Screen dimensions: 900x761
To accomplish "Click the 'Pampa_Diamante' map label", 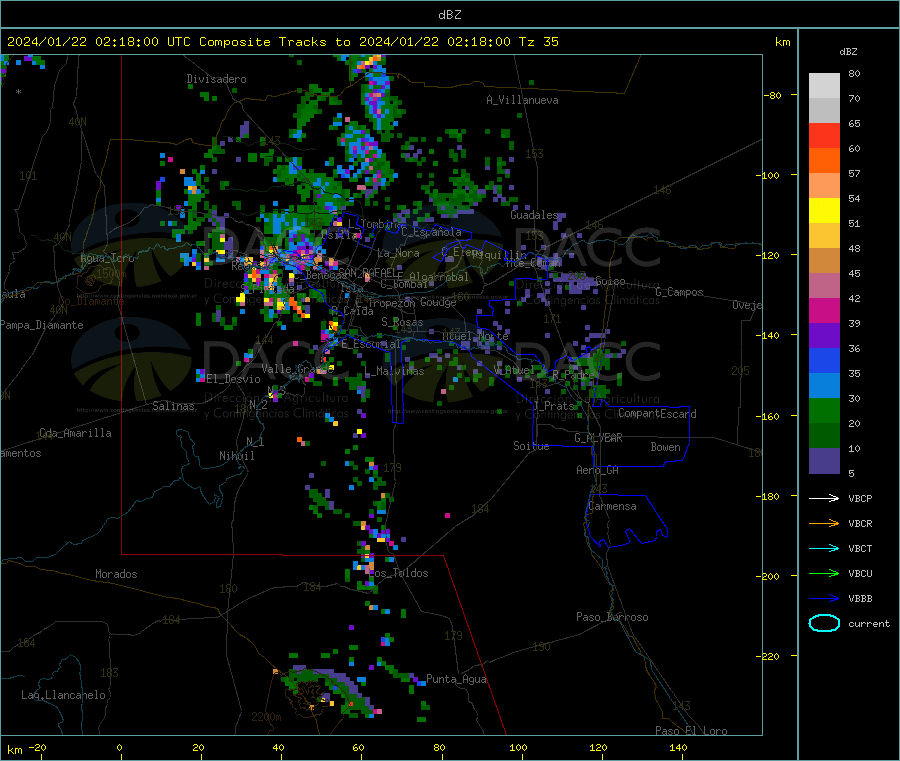I will point(41,325).
